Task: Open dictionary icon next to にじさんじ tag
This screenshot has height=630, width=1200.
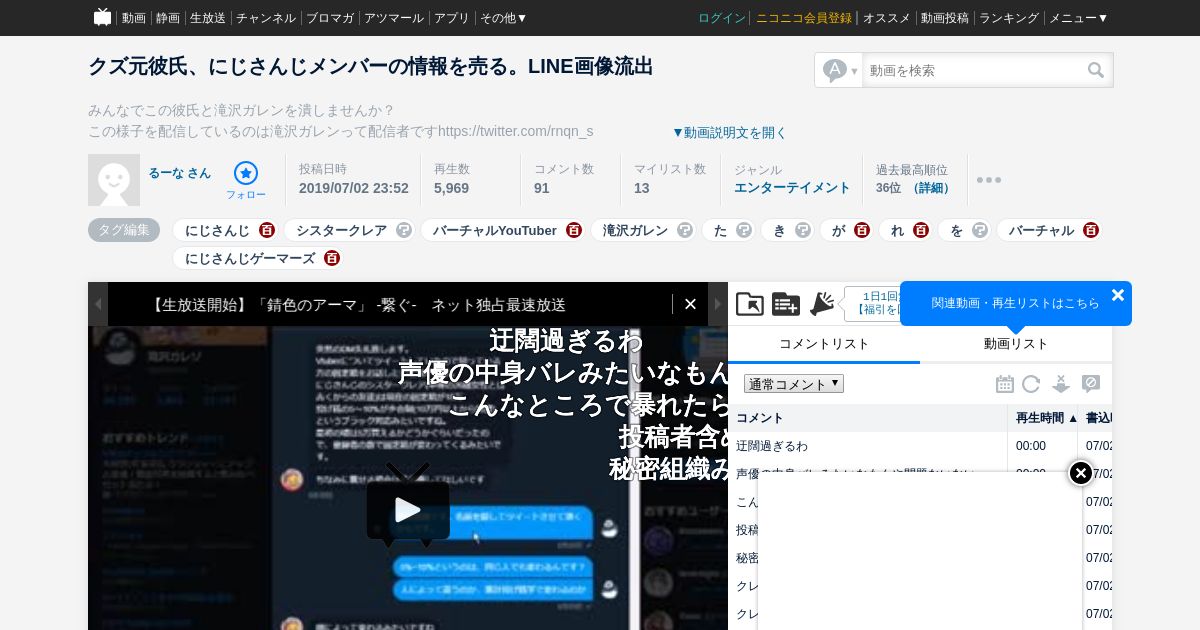Action: tap(267, 230)
